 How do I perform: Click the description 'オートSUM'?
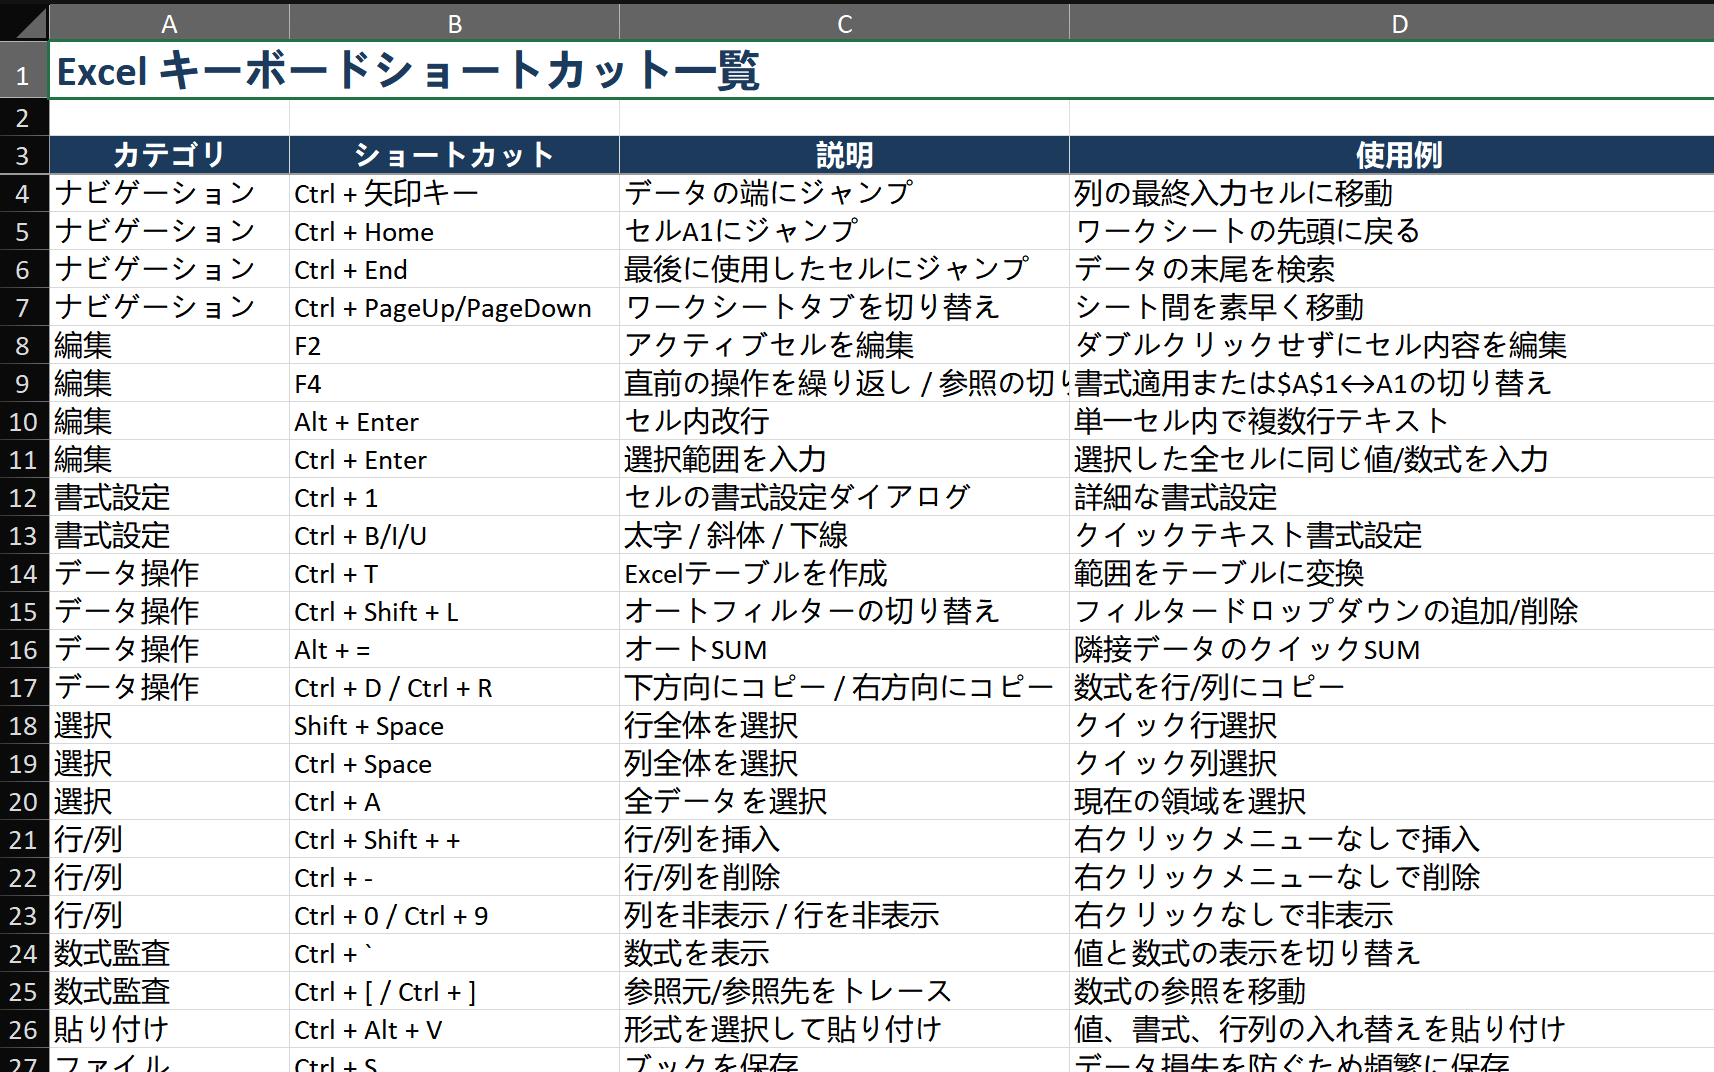pyautogui.click(x=844, y=650)
